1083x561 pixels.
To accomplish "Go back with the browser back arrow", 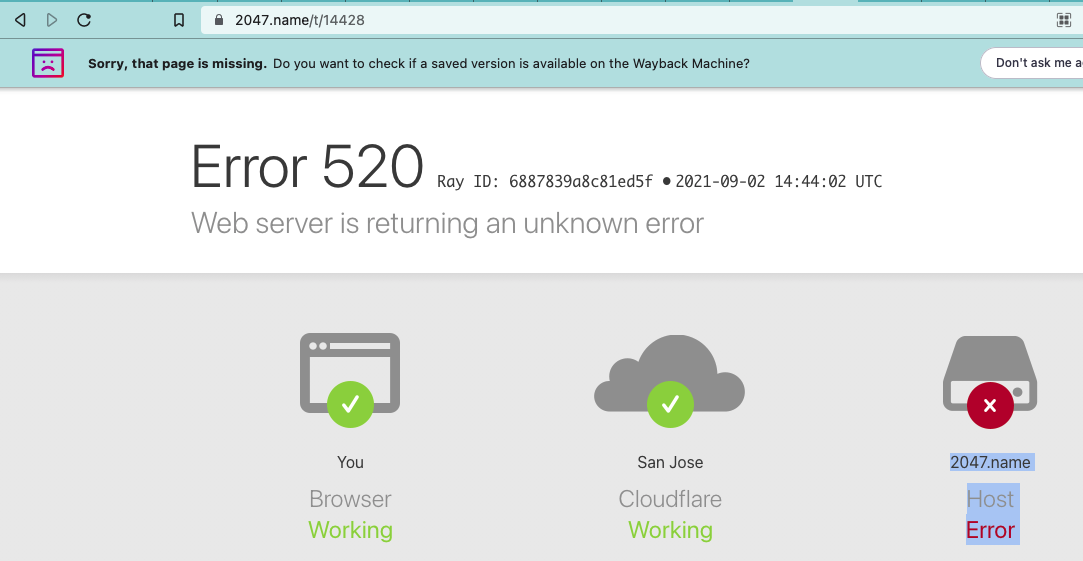I will point(21,20).
